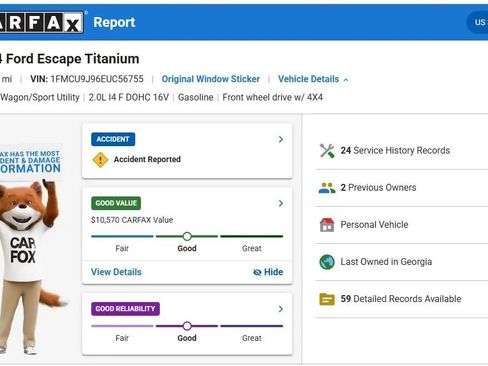The width and height of the screenshot is (488, 366).
Task: Click the Accident Reported text
Action: pyautogui.click(x=147, y=159)
